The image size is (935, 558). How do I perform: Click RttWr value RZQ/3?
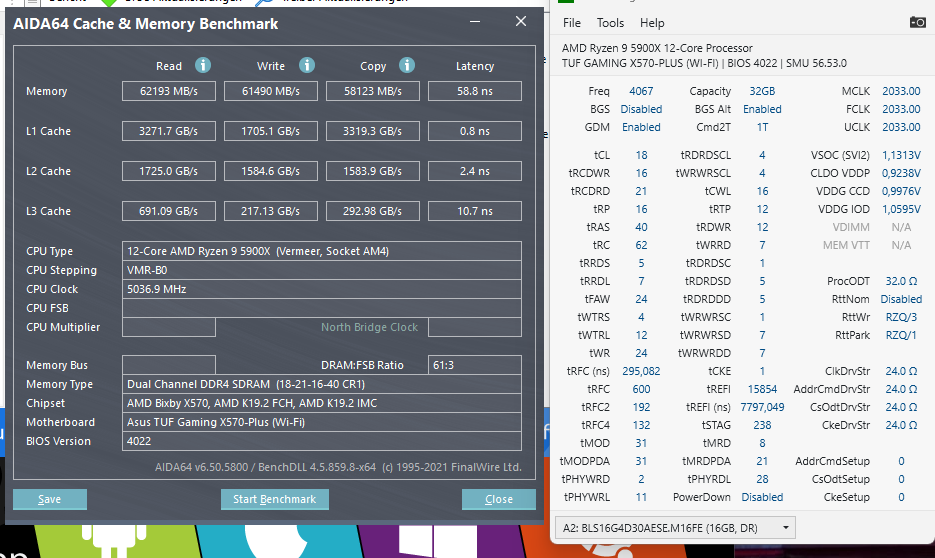tap(901, 317)
